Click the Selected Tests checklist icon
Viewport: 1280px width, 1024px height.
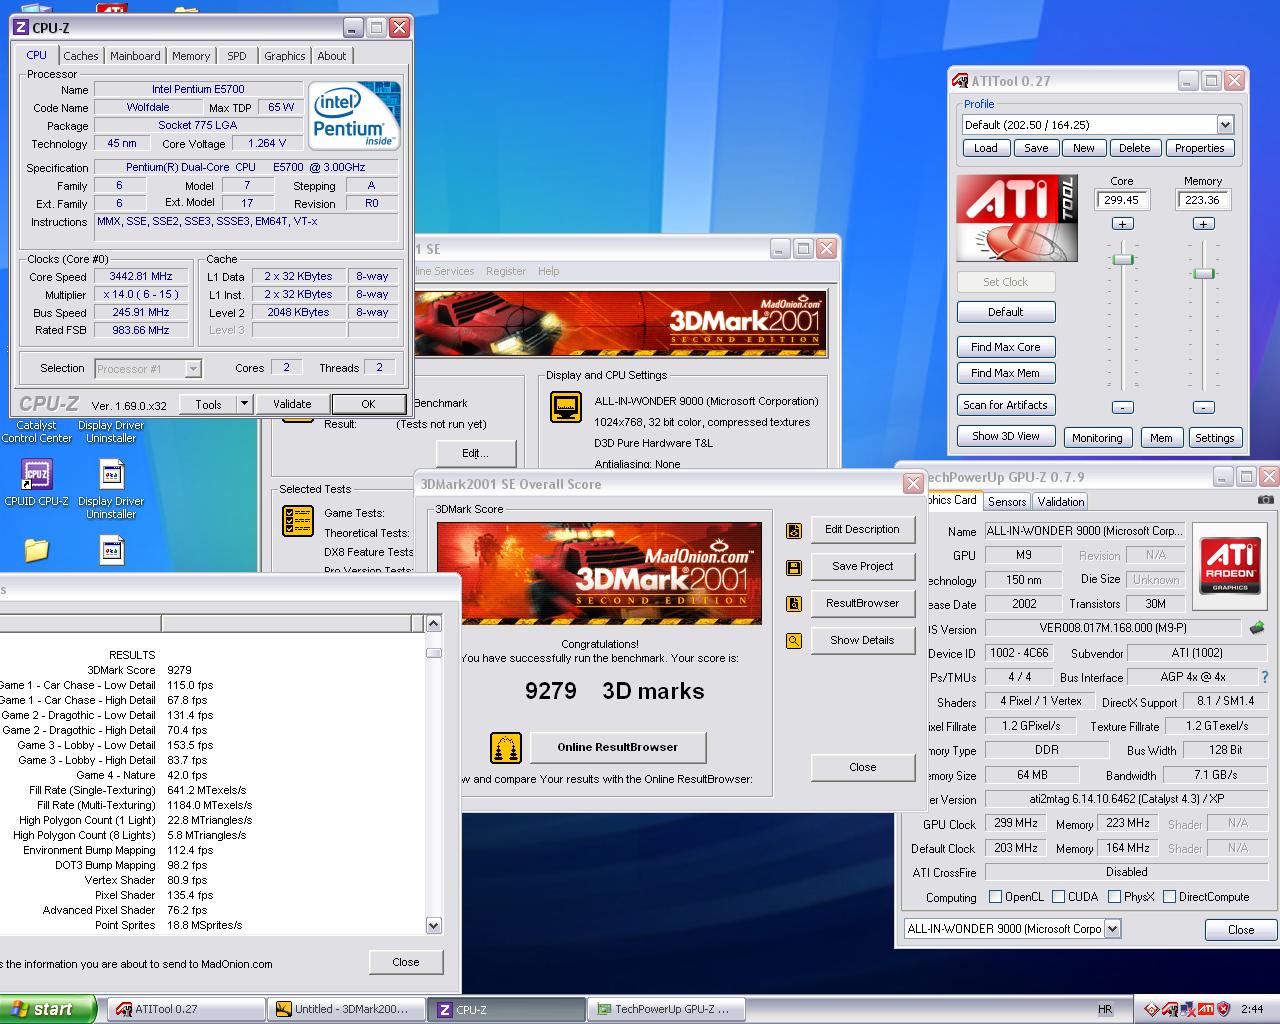tap(298, 520)
